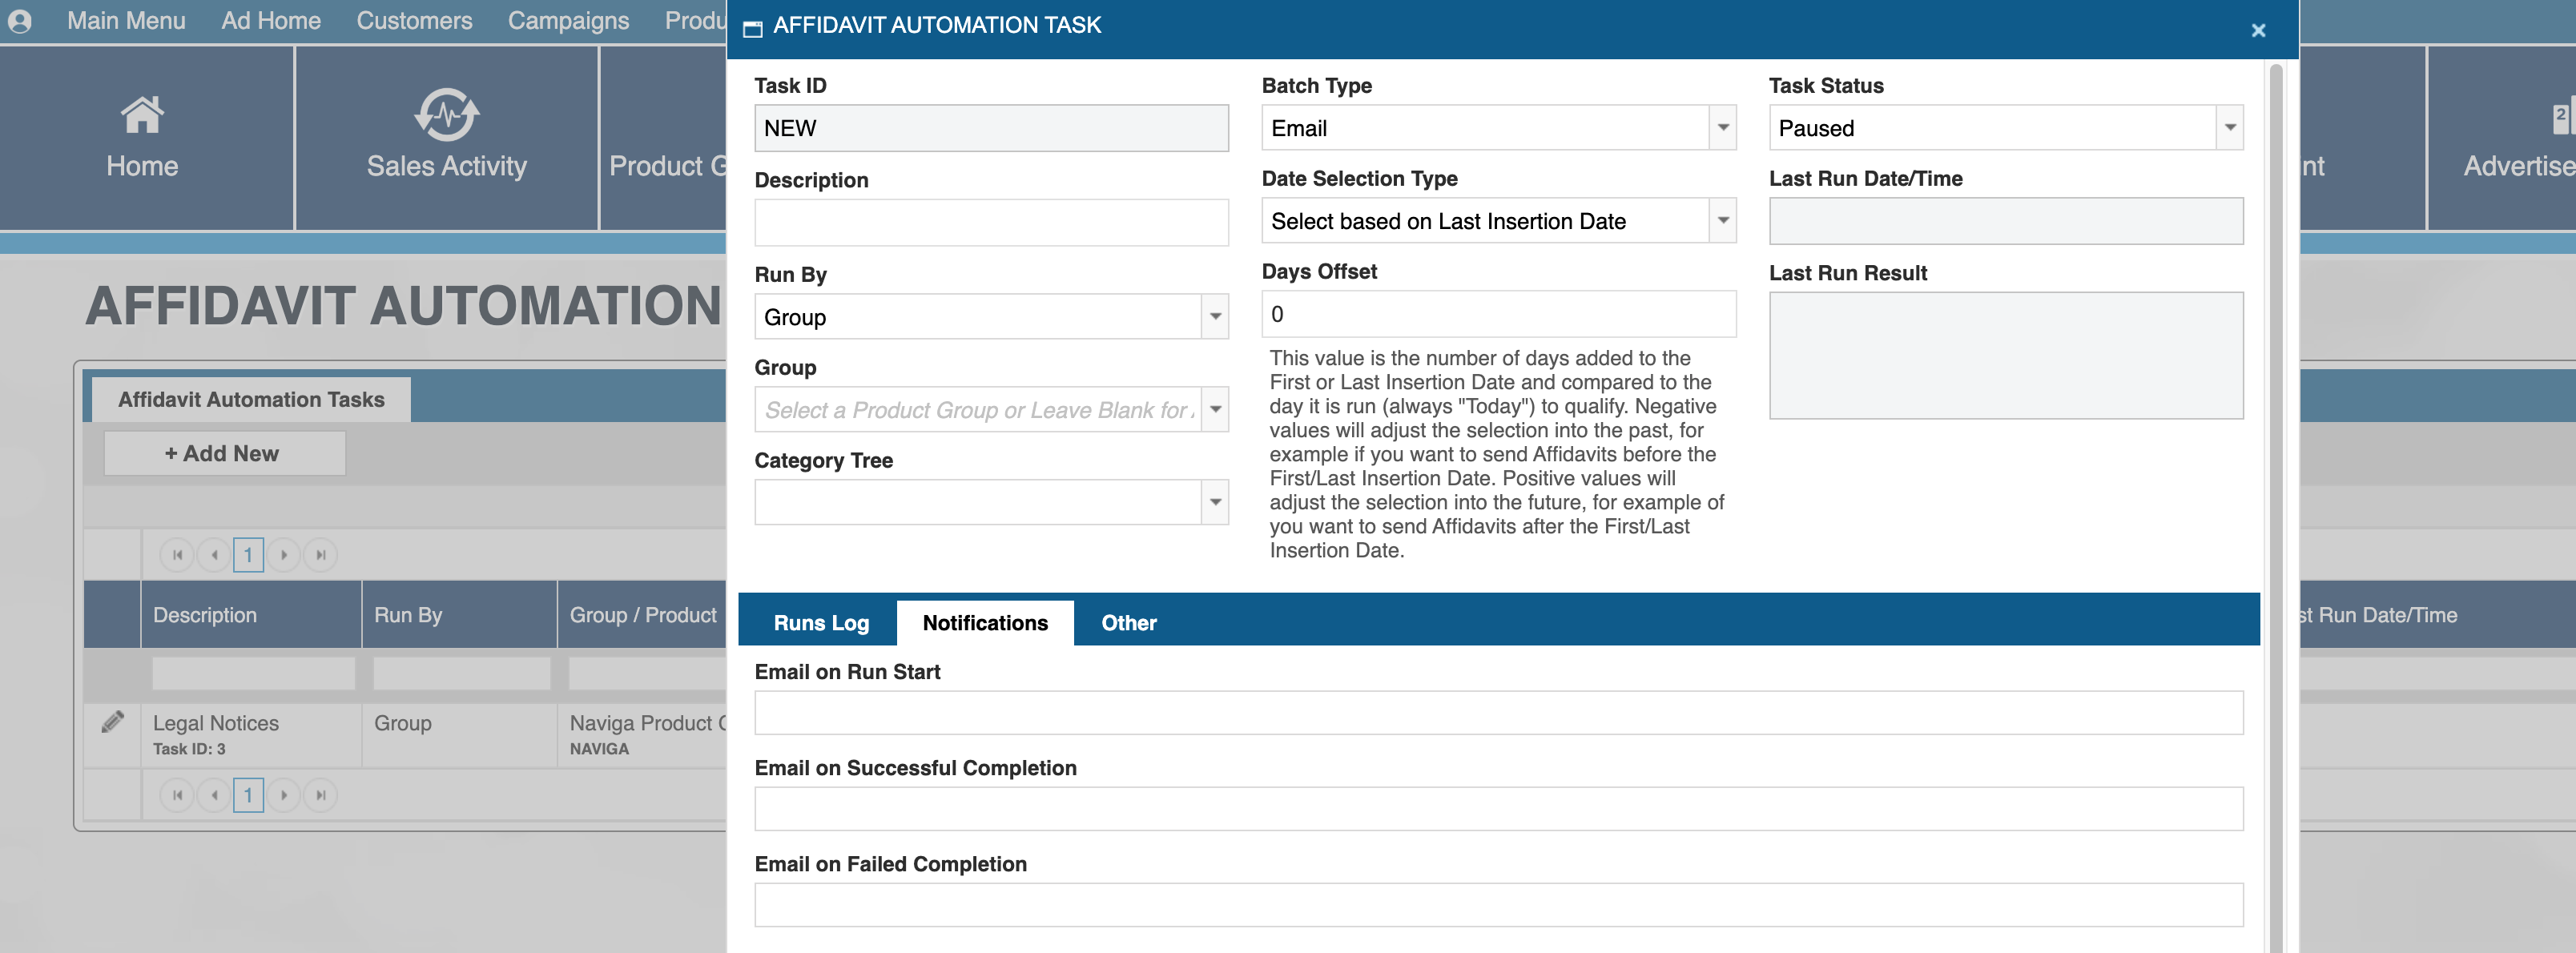2576x953 pixels.
Task: Expand the Date Selection Type dropdown
Action: pyautogui.click(x=1722, y=221)
